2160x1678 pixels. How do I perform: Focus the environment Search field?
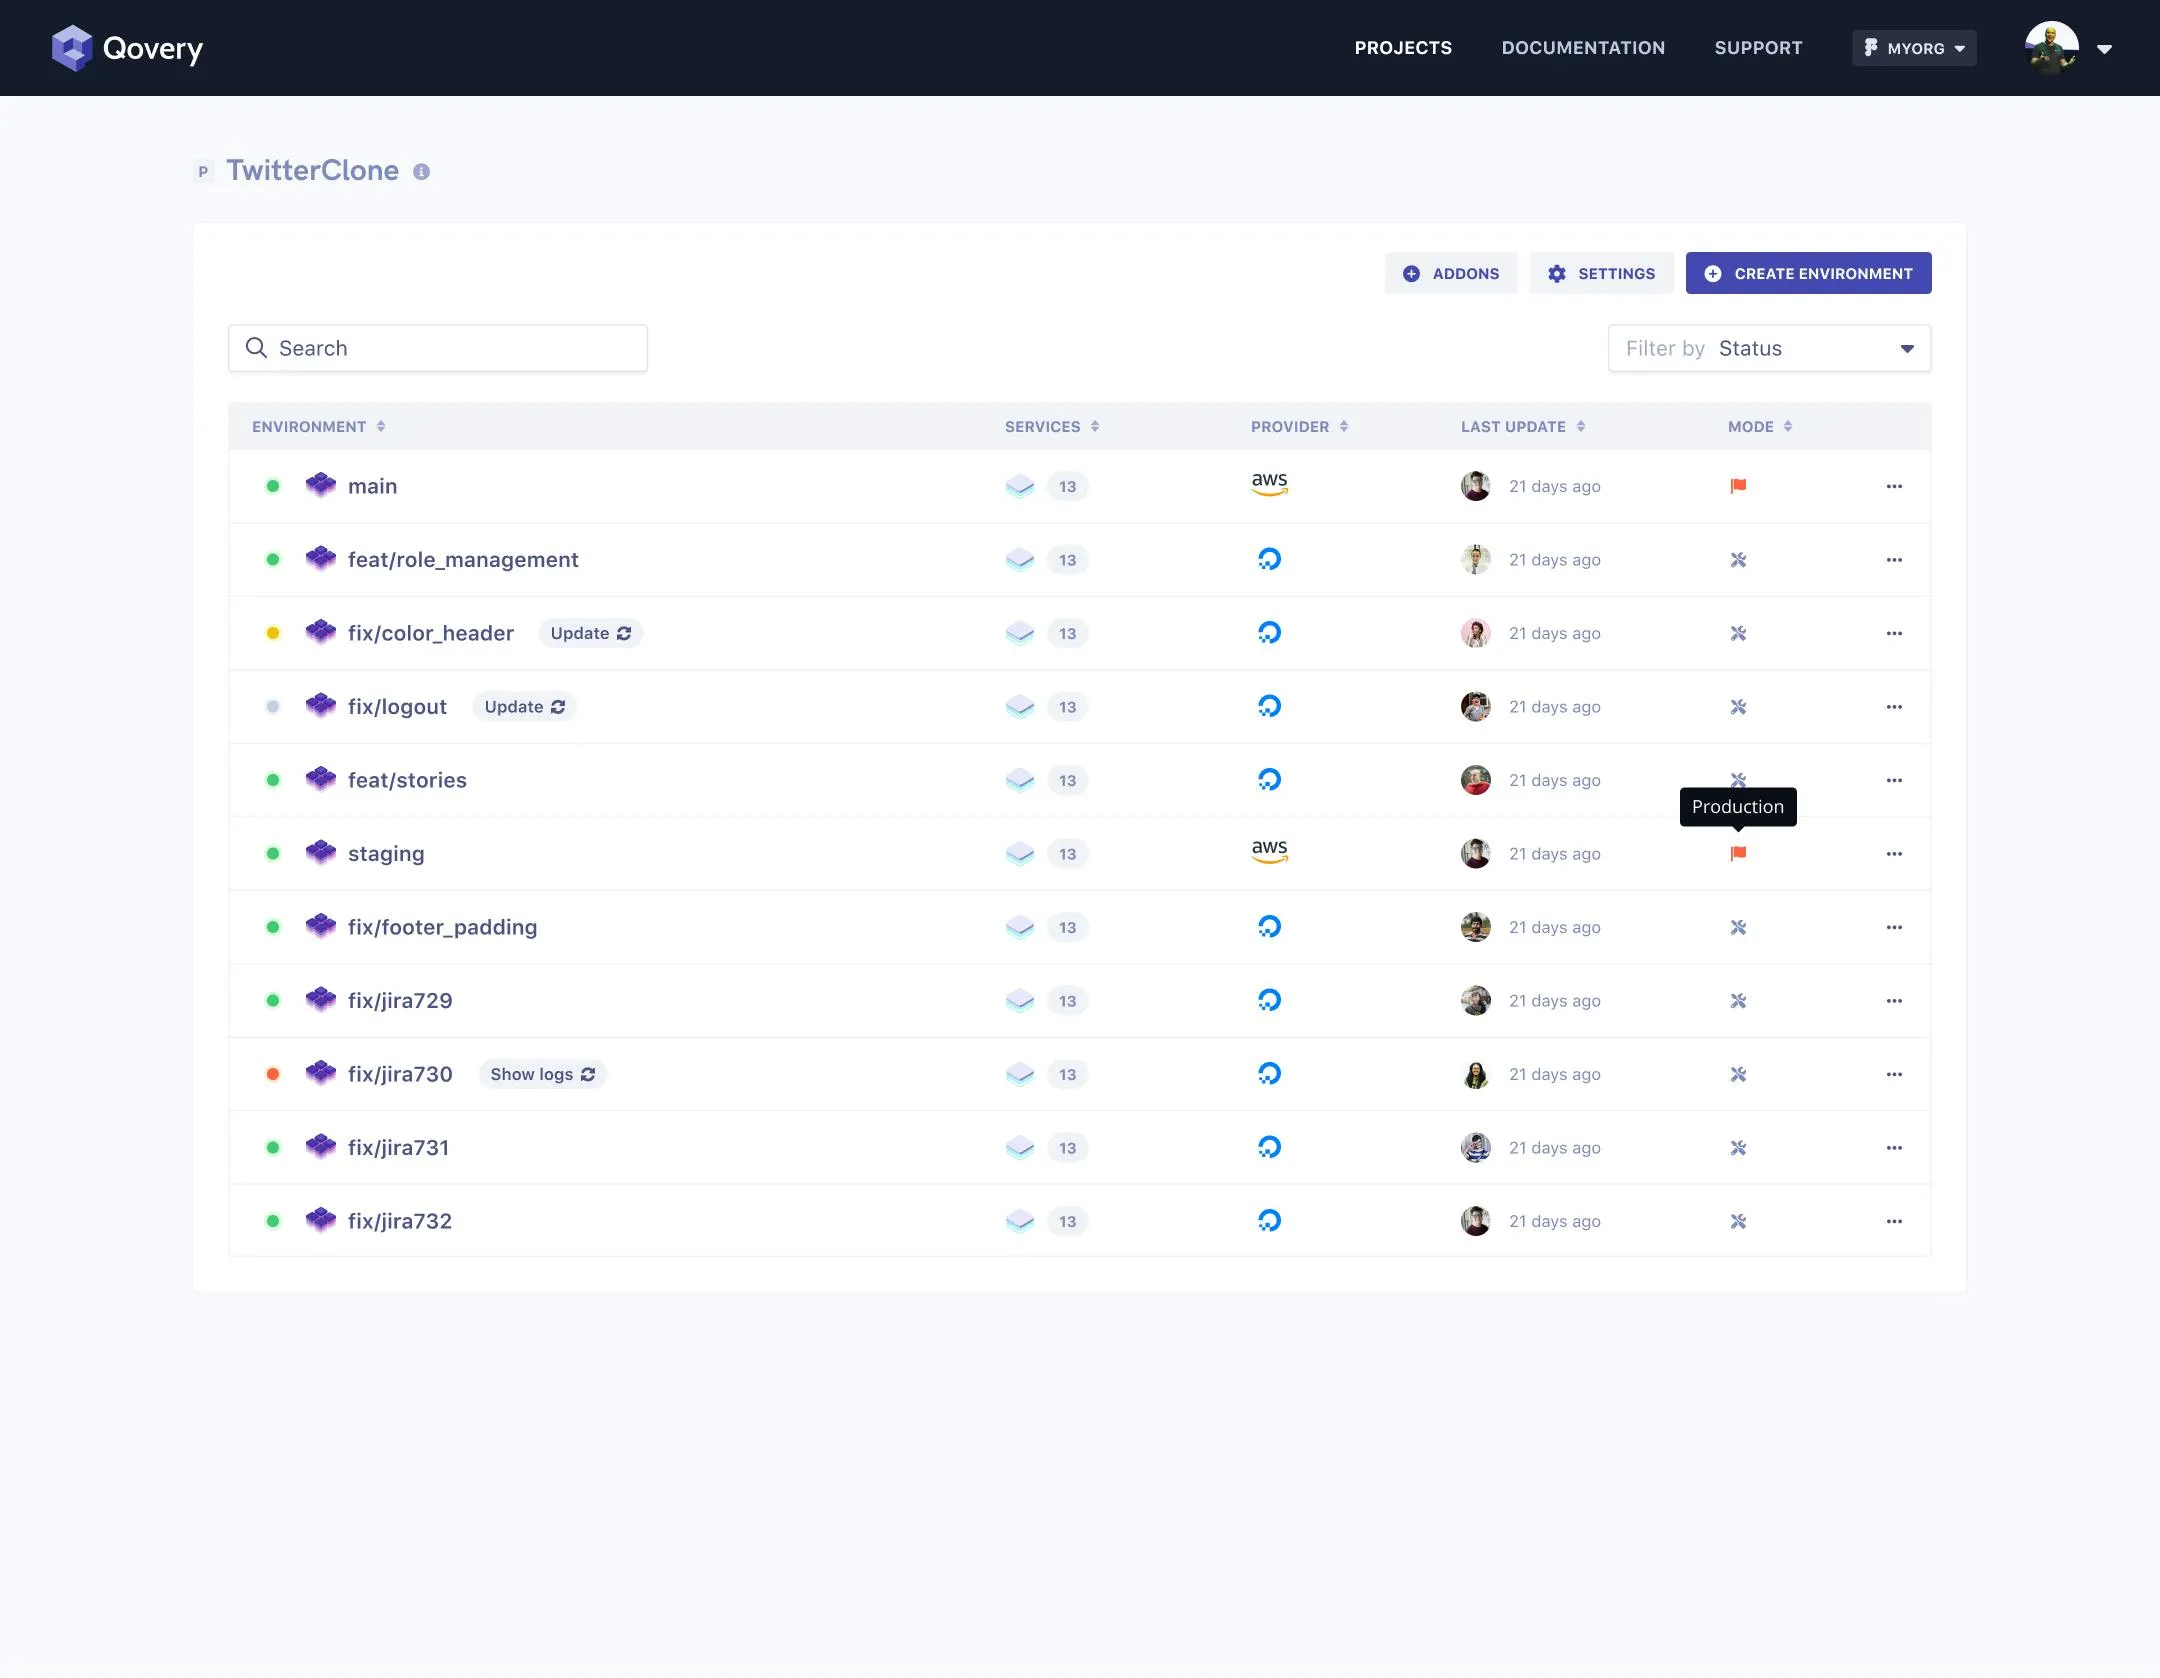pyautogui.click(x=438, y=348)
